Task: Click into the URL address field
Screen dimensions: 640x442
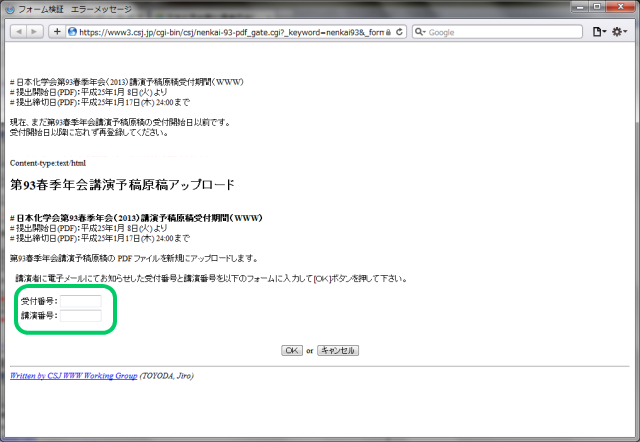Action: tap(230, 32)
